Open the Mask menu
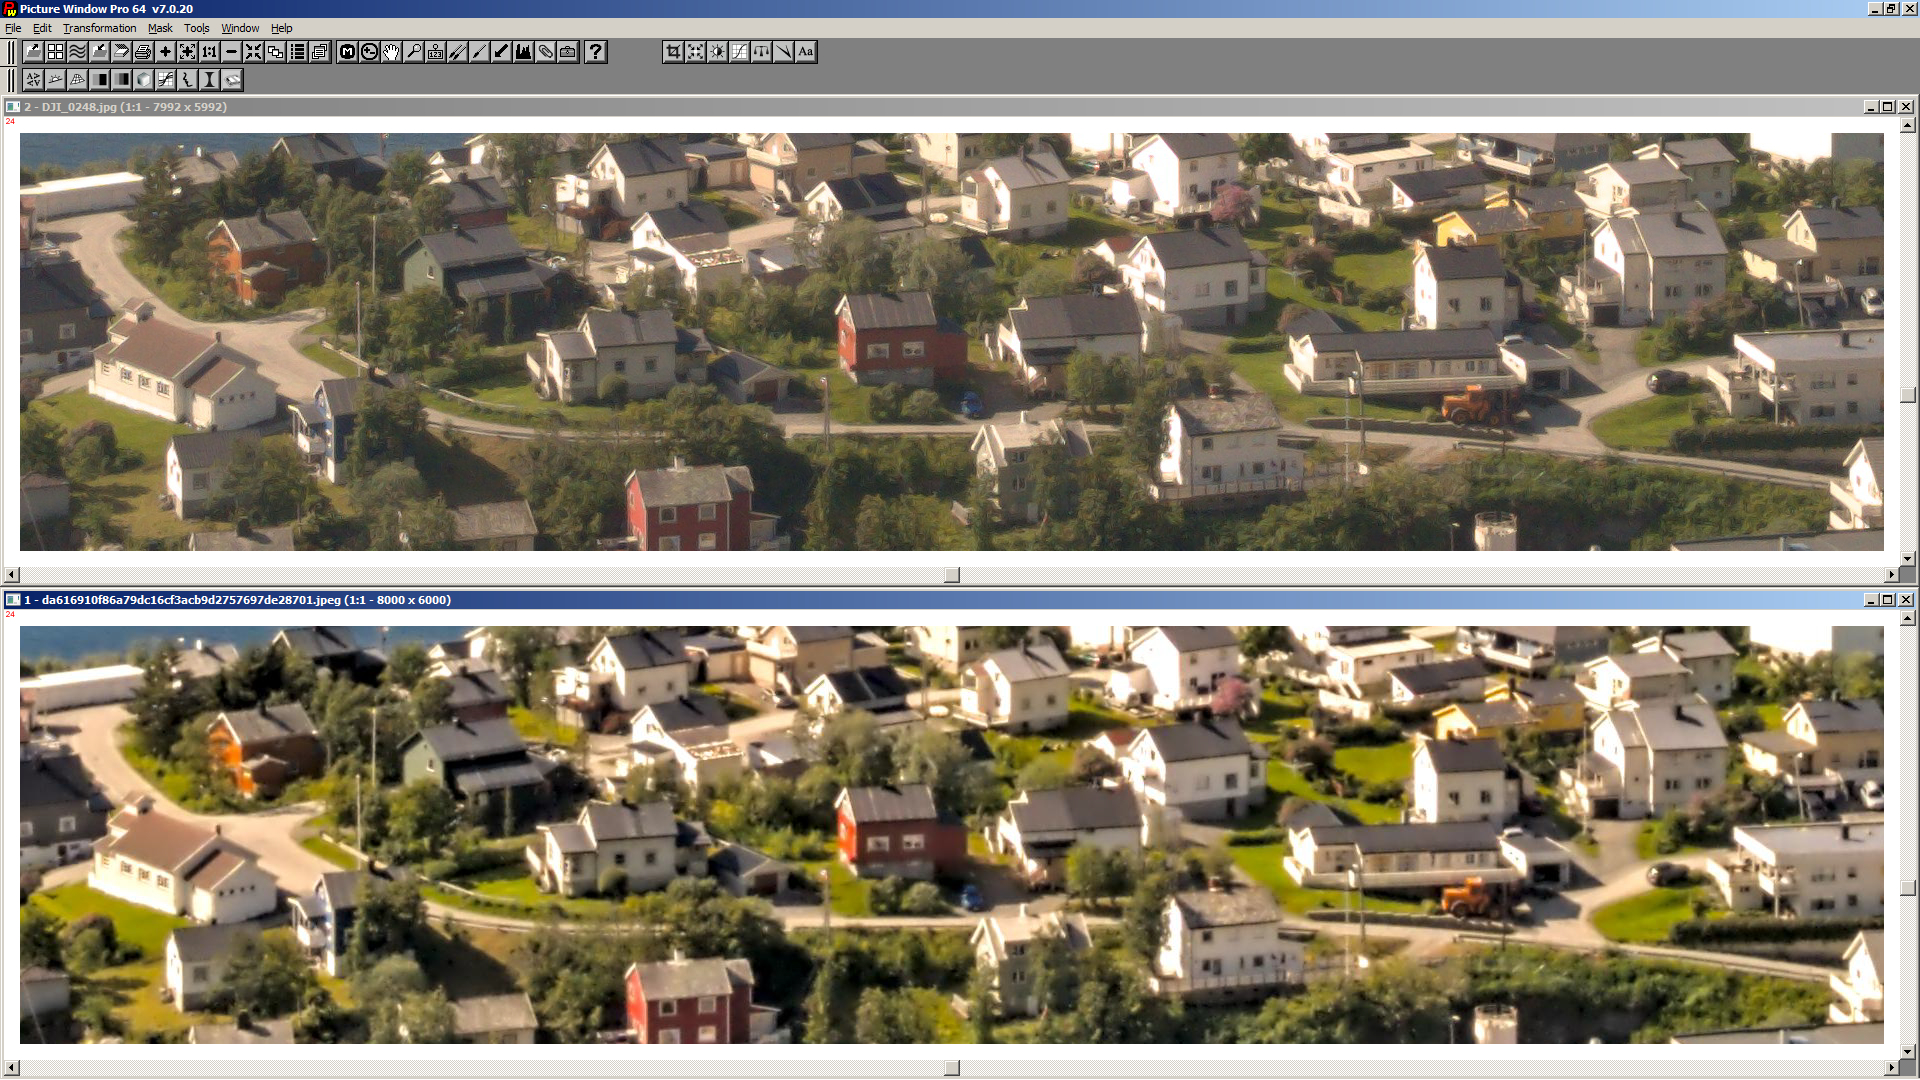This screenshot has height=1080, width=1920. pyautogui.click(x=160, y=28)
